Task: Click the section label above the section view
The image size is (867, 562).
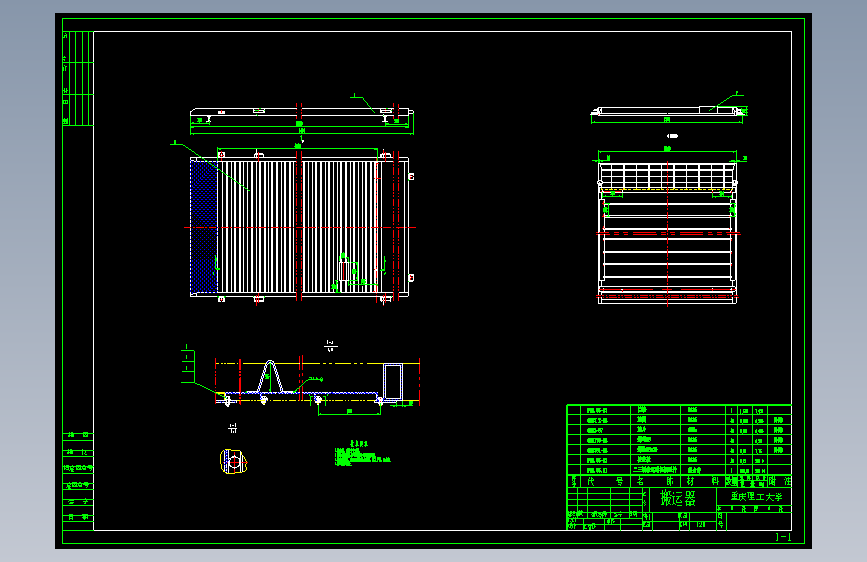Action: [x=331, y=346]
